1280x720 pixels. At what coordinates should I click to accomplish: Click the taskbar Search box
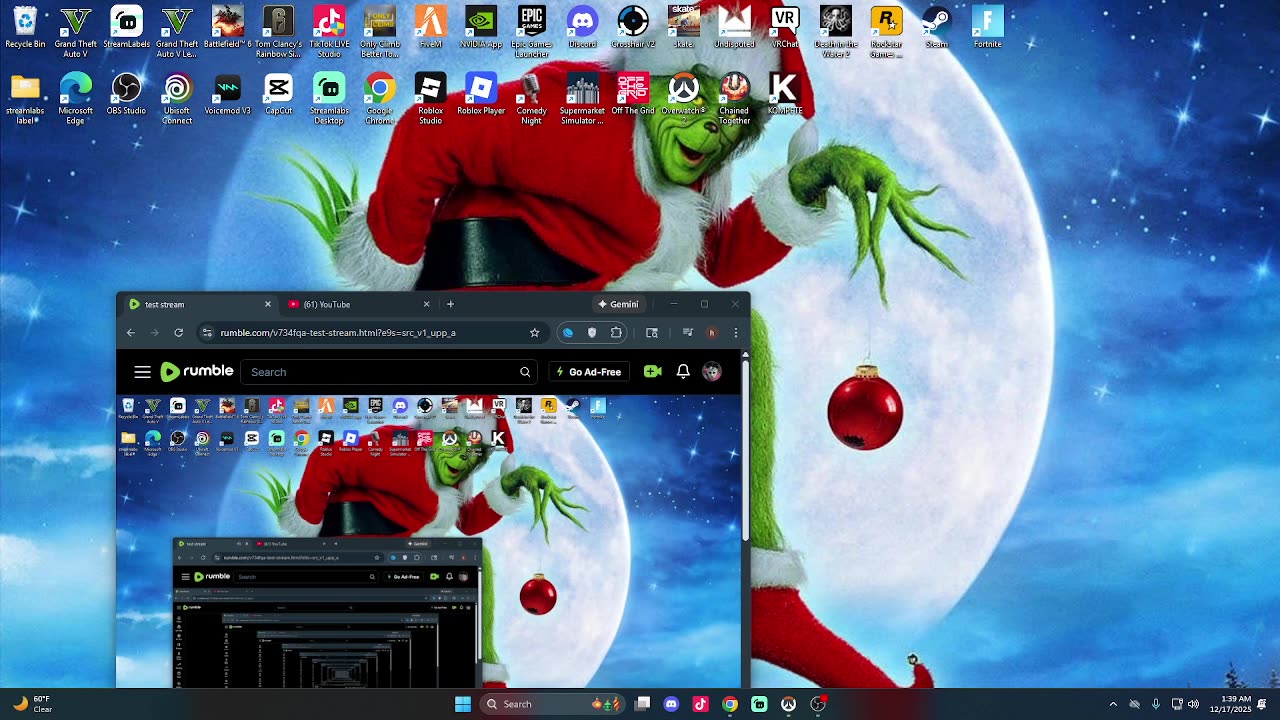[550, 704]
